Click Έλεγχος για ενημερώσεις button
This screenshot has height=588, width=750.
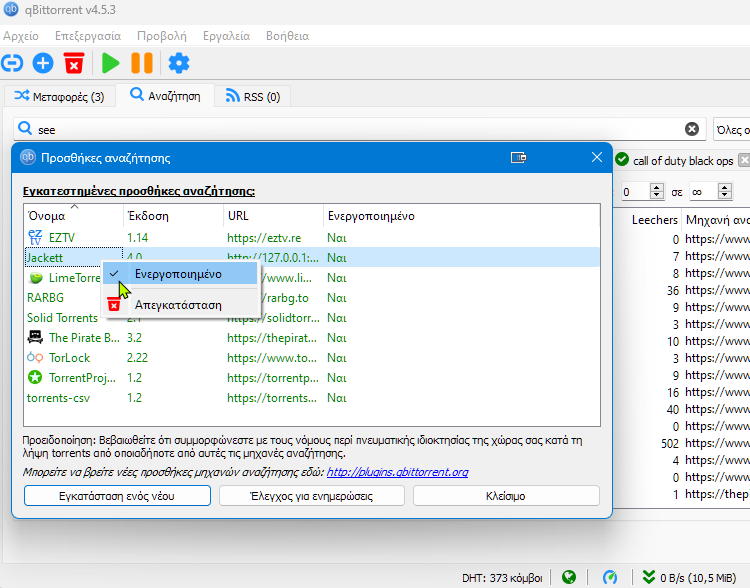click(311, 496)
